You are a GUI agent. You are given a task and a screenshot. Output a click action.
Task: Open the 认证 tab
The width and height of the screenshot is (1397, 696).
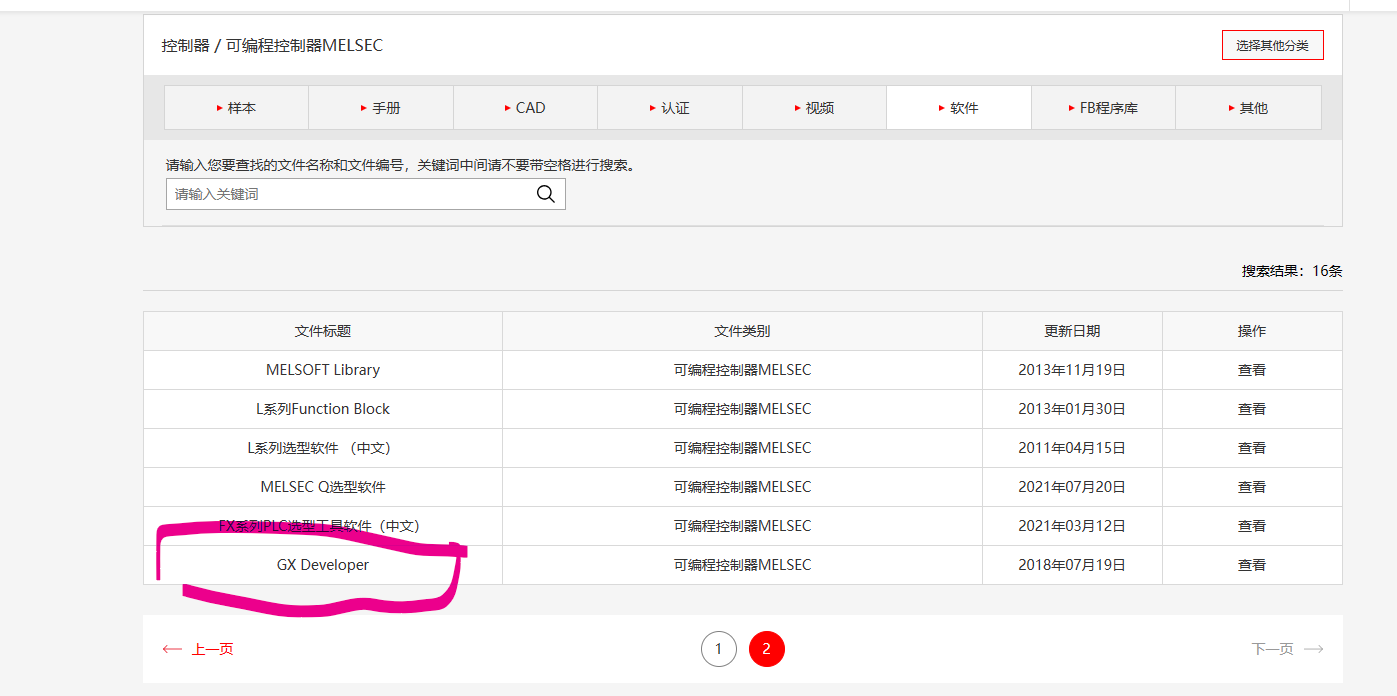click(x=669, y=108)
